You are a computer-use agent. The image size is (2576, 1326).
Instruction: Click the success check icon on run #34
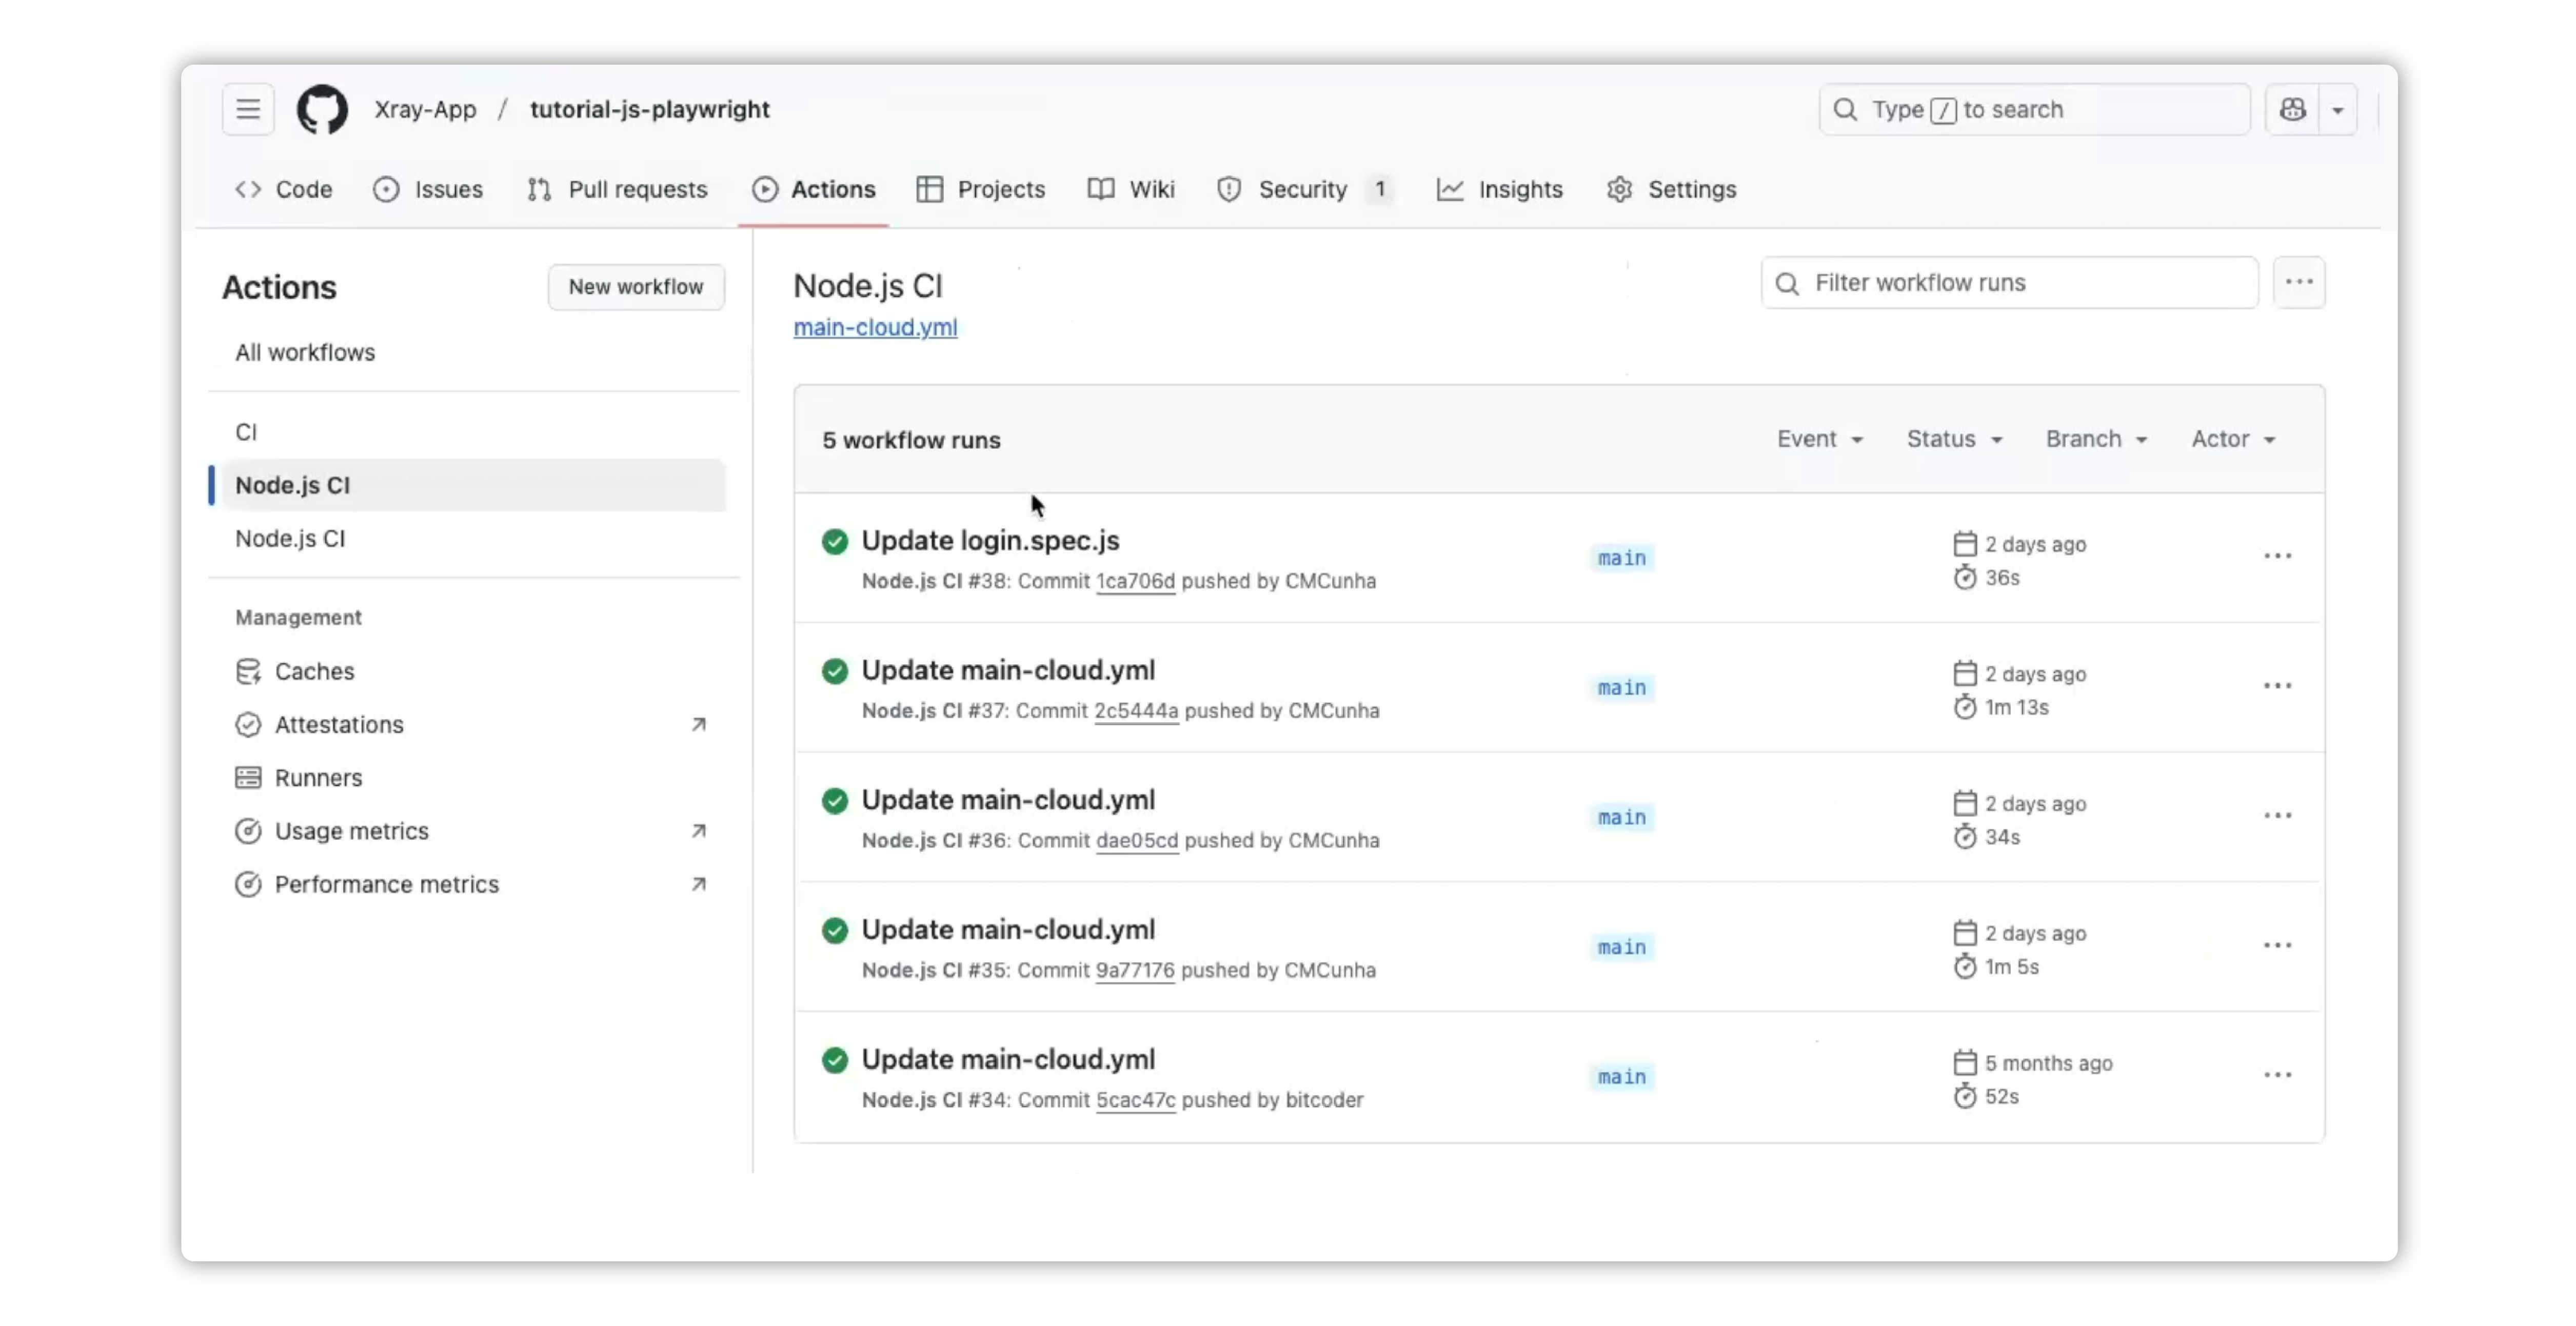[x=836, y=1059]
